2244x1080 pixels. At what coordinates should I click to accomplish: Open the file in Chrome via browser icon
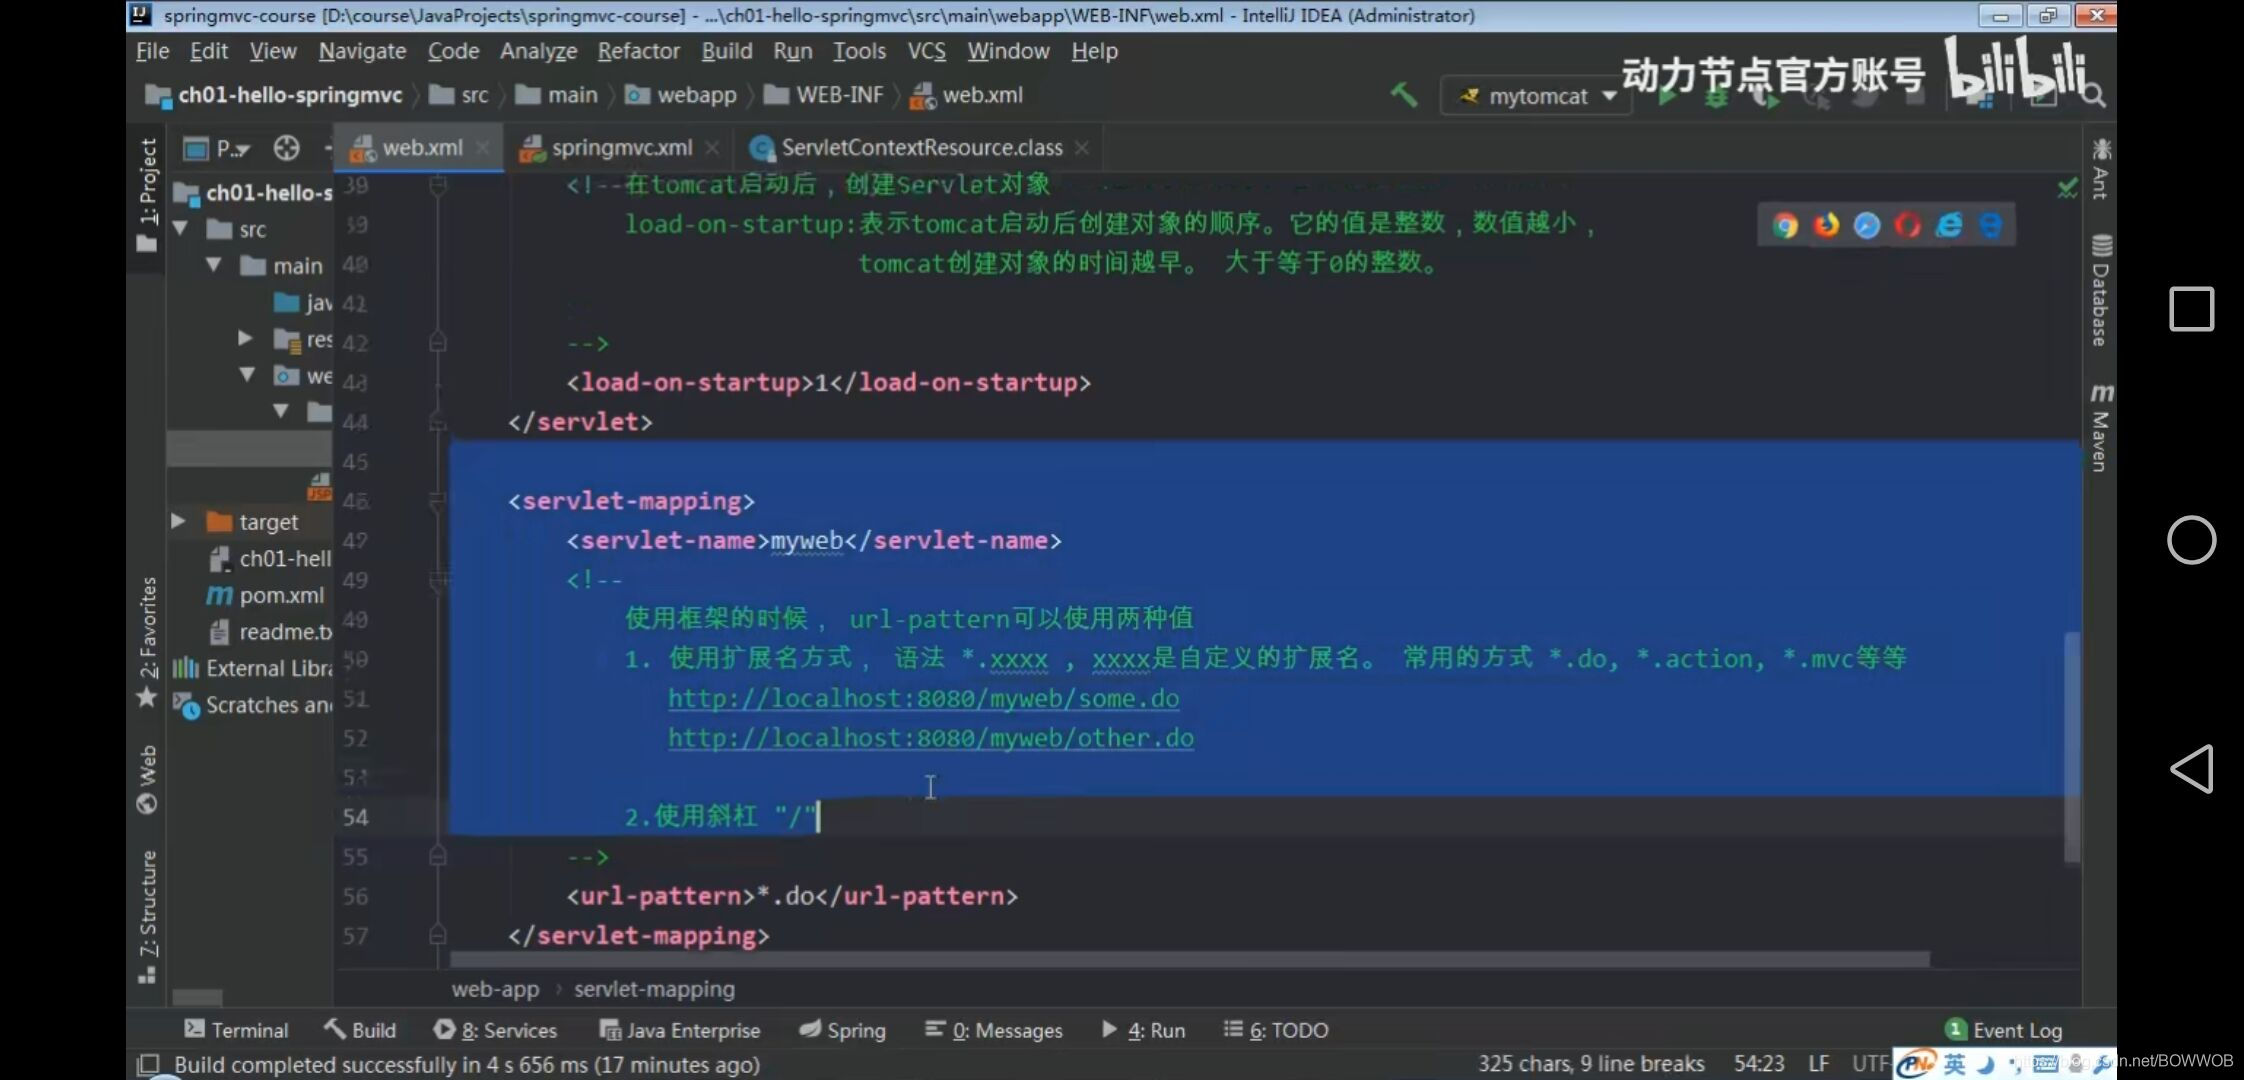[1787, 225]
